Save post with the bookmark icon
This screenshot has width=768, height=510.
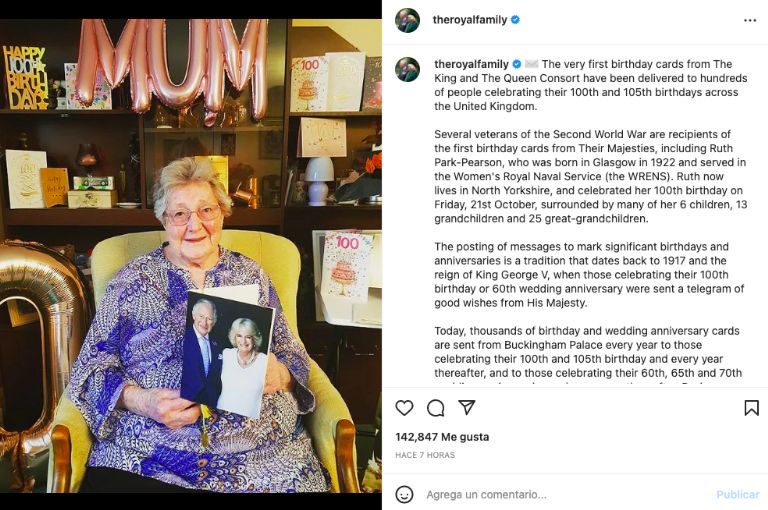click(x=751, y=408)
